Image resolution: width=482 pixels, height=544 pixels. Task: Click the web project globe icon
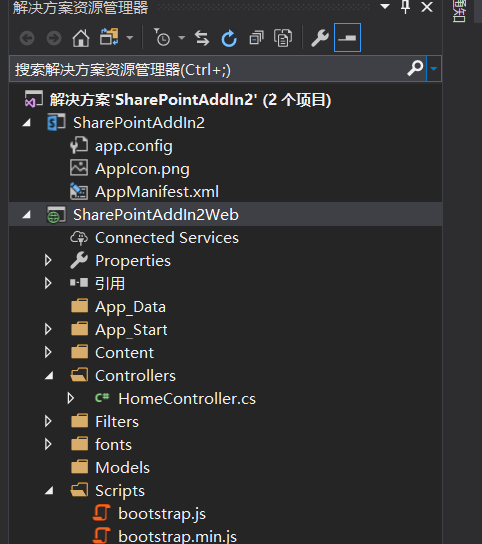pyautogui.click(x=56, y=215)
